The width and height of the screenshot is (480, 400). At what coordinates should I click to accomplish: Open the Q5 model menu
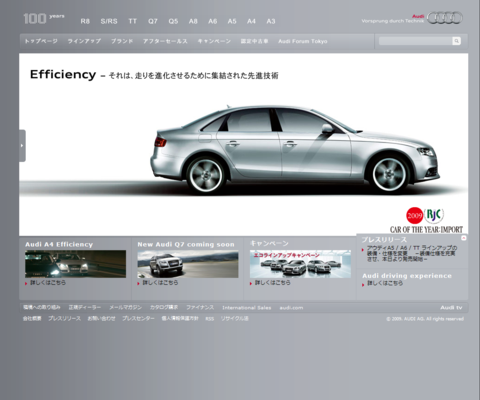pyautogui.click(x=173, y=21)
